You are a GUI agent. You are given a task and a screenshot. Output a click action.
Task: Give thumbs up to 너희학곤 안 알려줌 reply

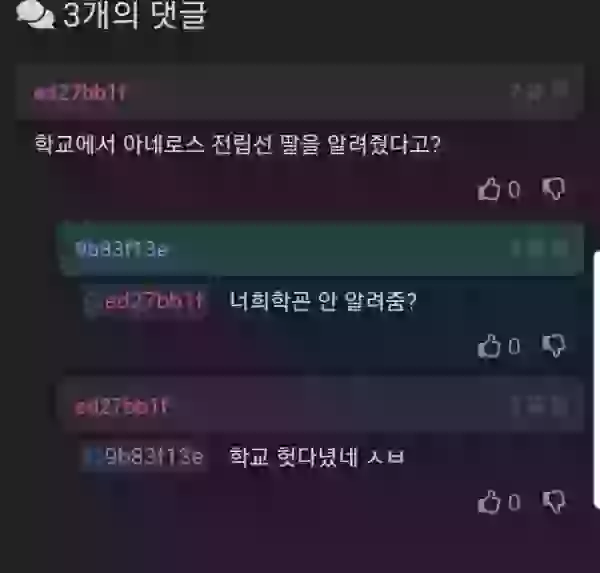(489, 346)
